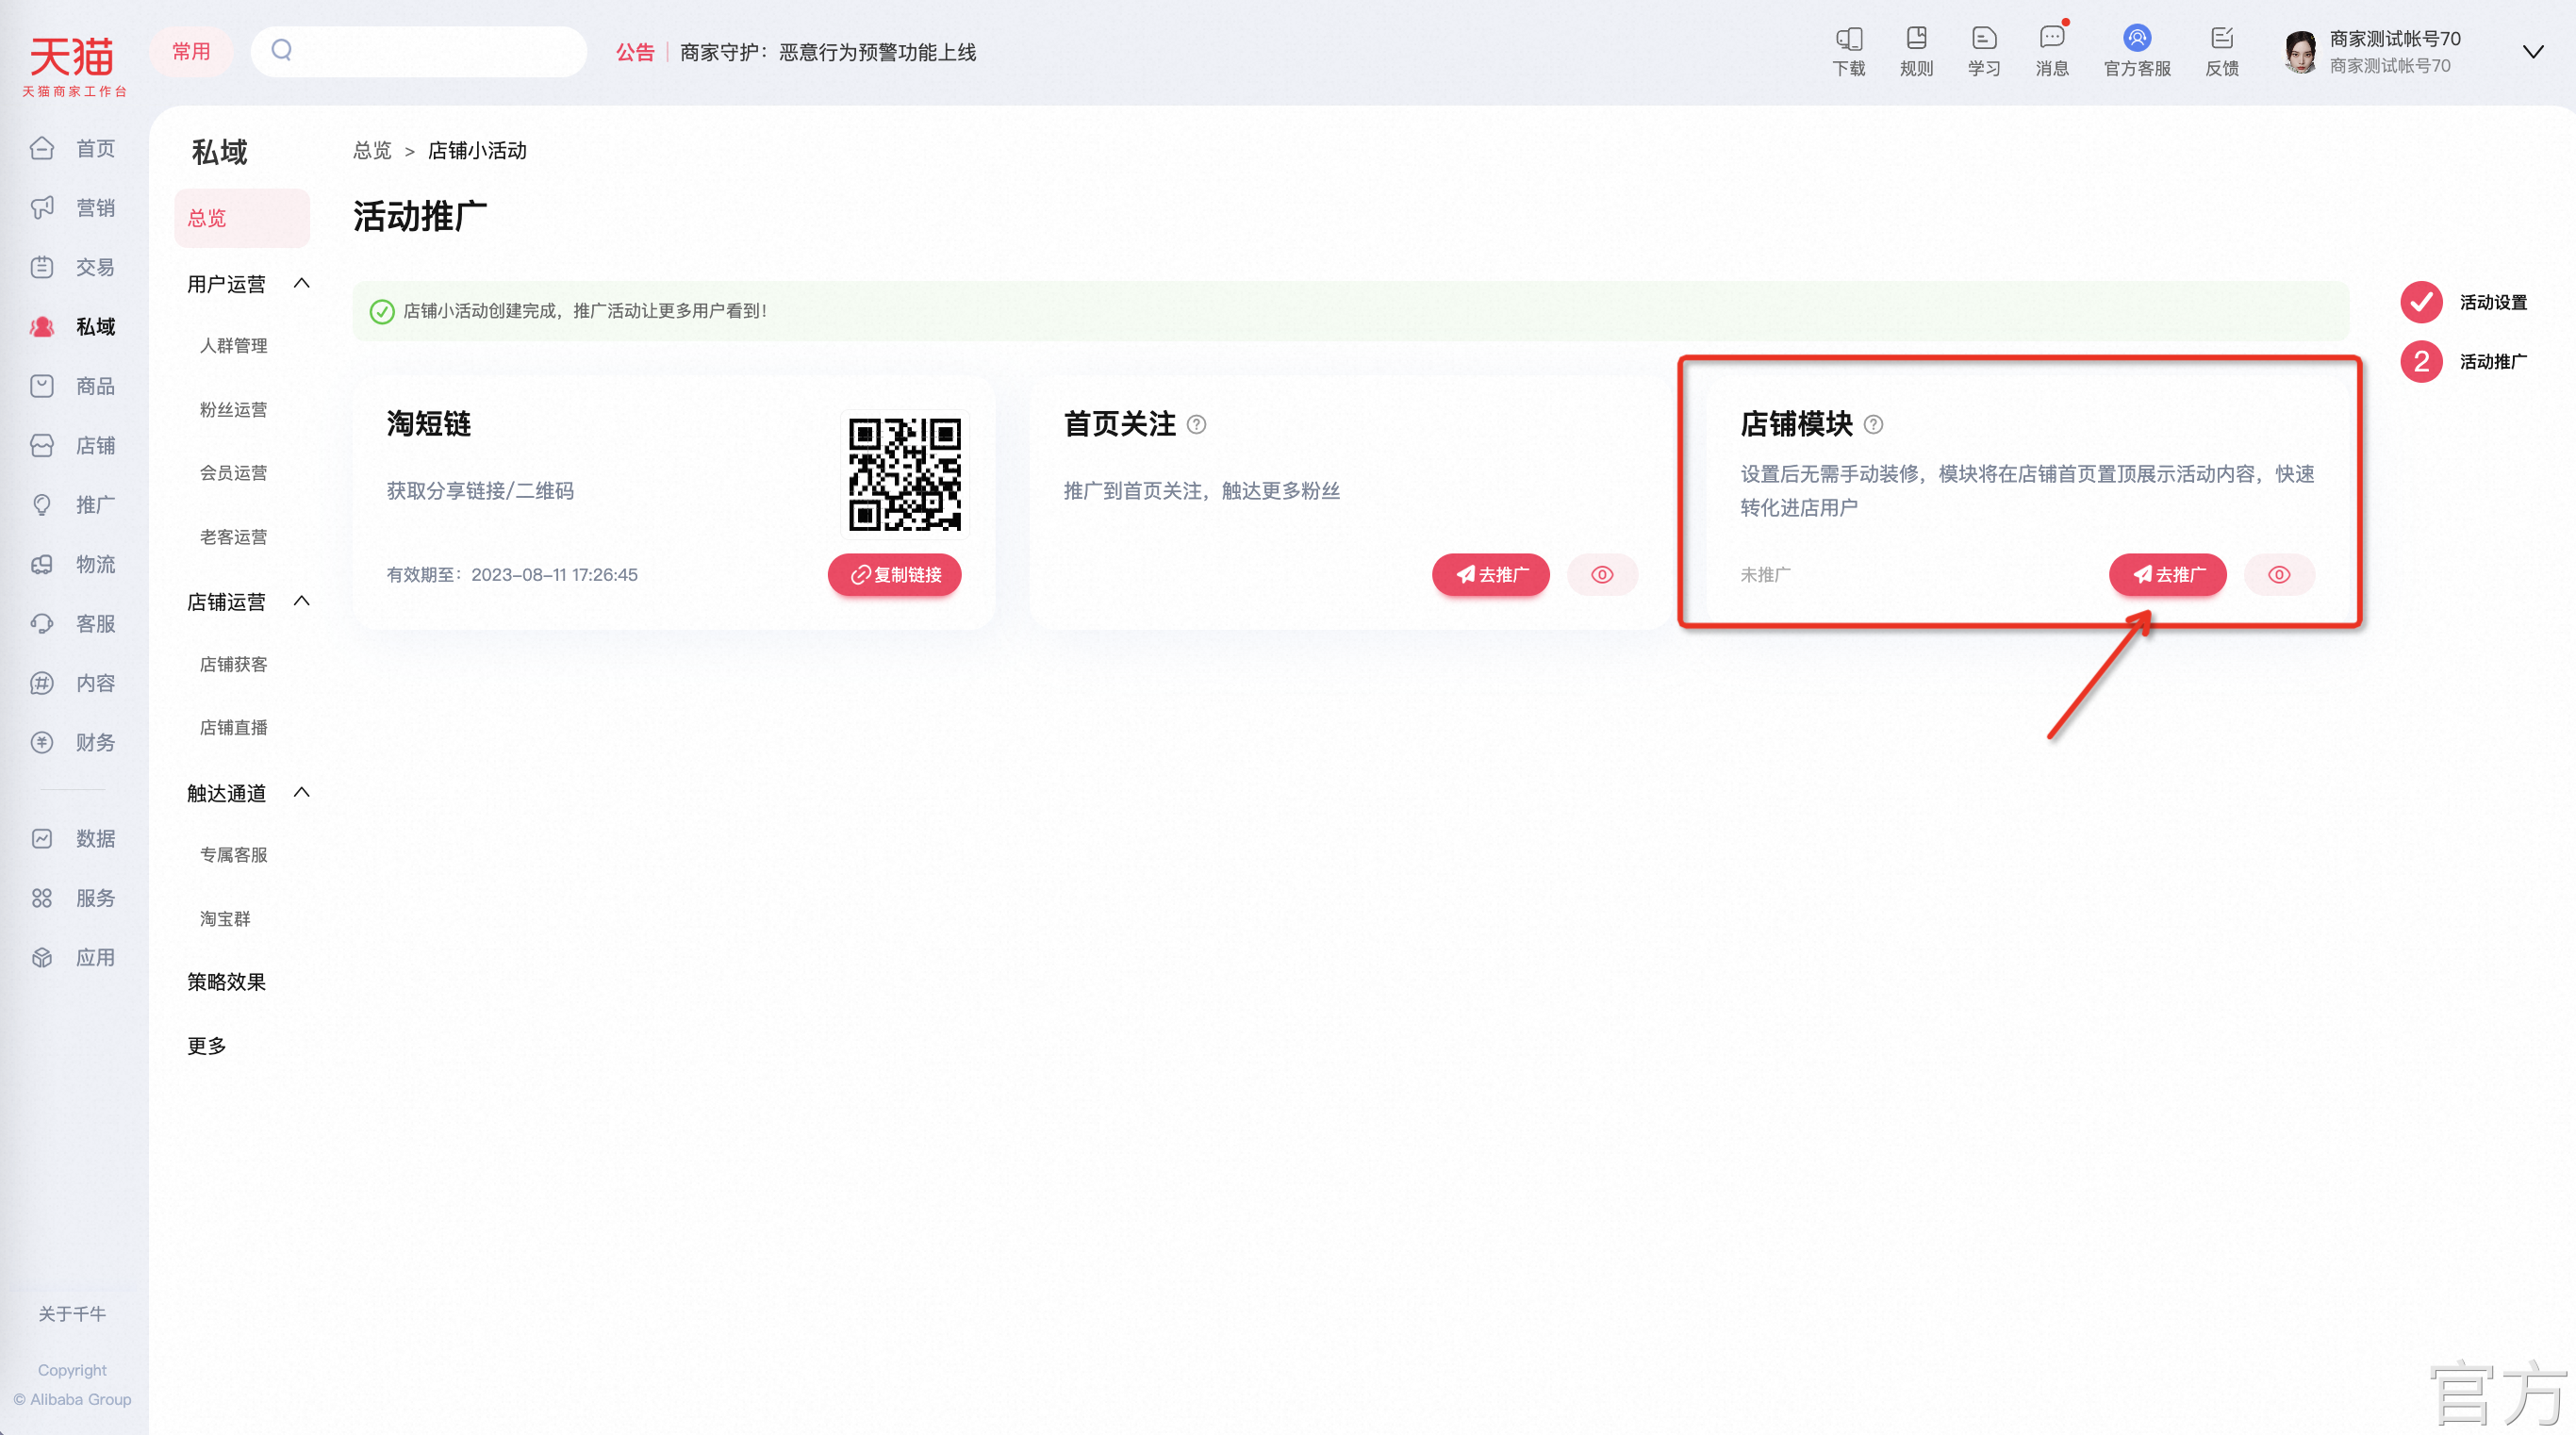Click 去推广 on the 店铺模块 card

[2167, 574]
